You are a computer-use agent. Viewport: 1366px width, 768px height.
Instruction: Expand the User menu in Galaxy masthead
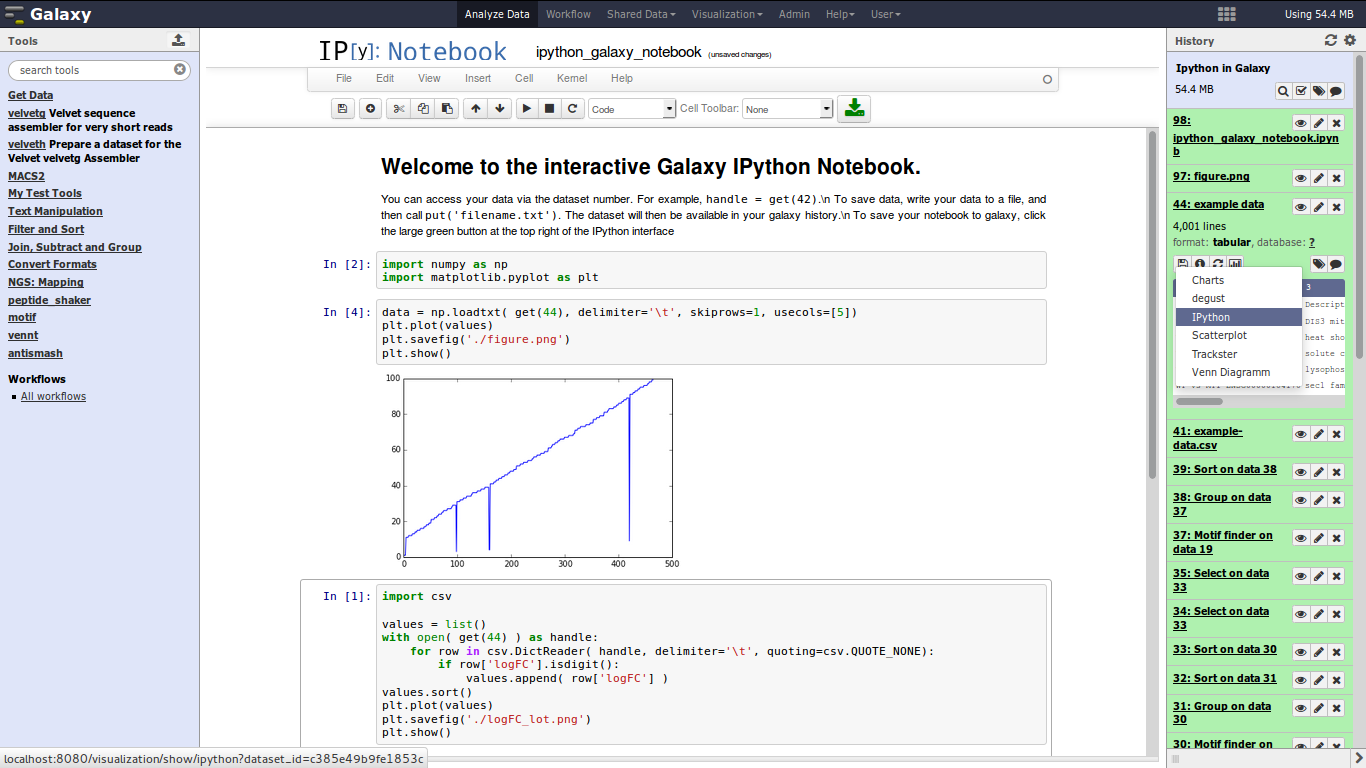(885, 14)
